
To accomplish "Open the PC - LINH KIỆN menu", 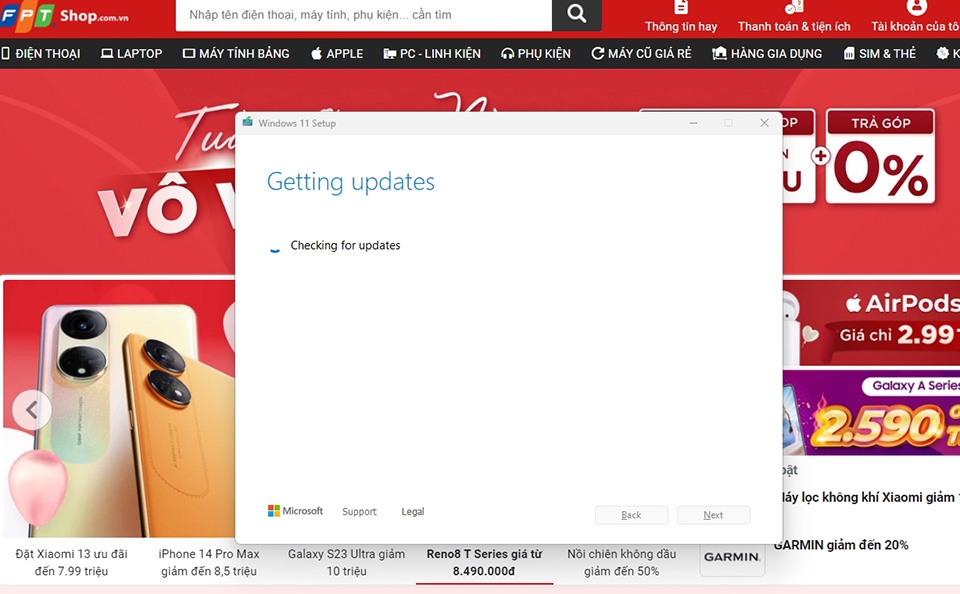I will [432, 54].
